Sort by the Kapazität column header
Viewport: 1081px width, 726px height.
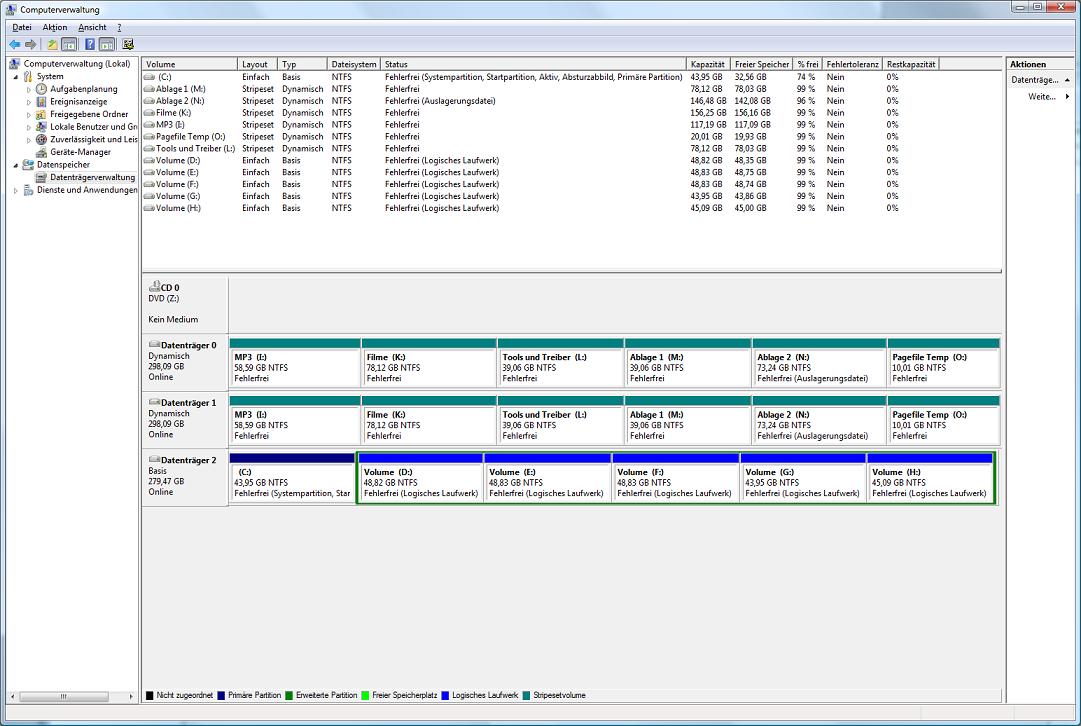pos(708,64)
